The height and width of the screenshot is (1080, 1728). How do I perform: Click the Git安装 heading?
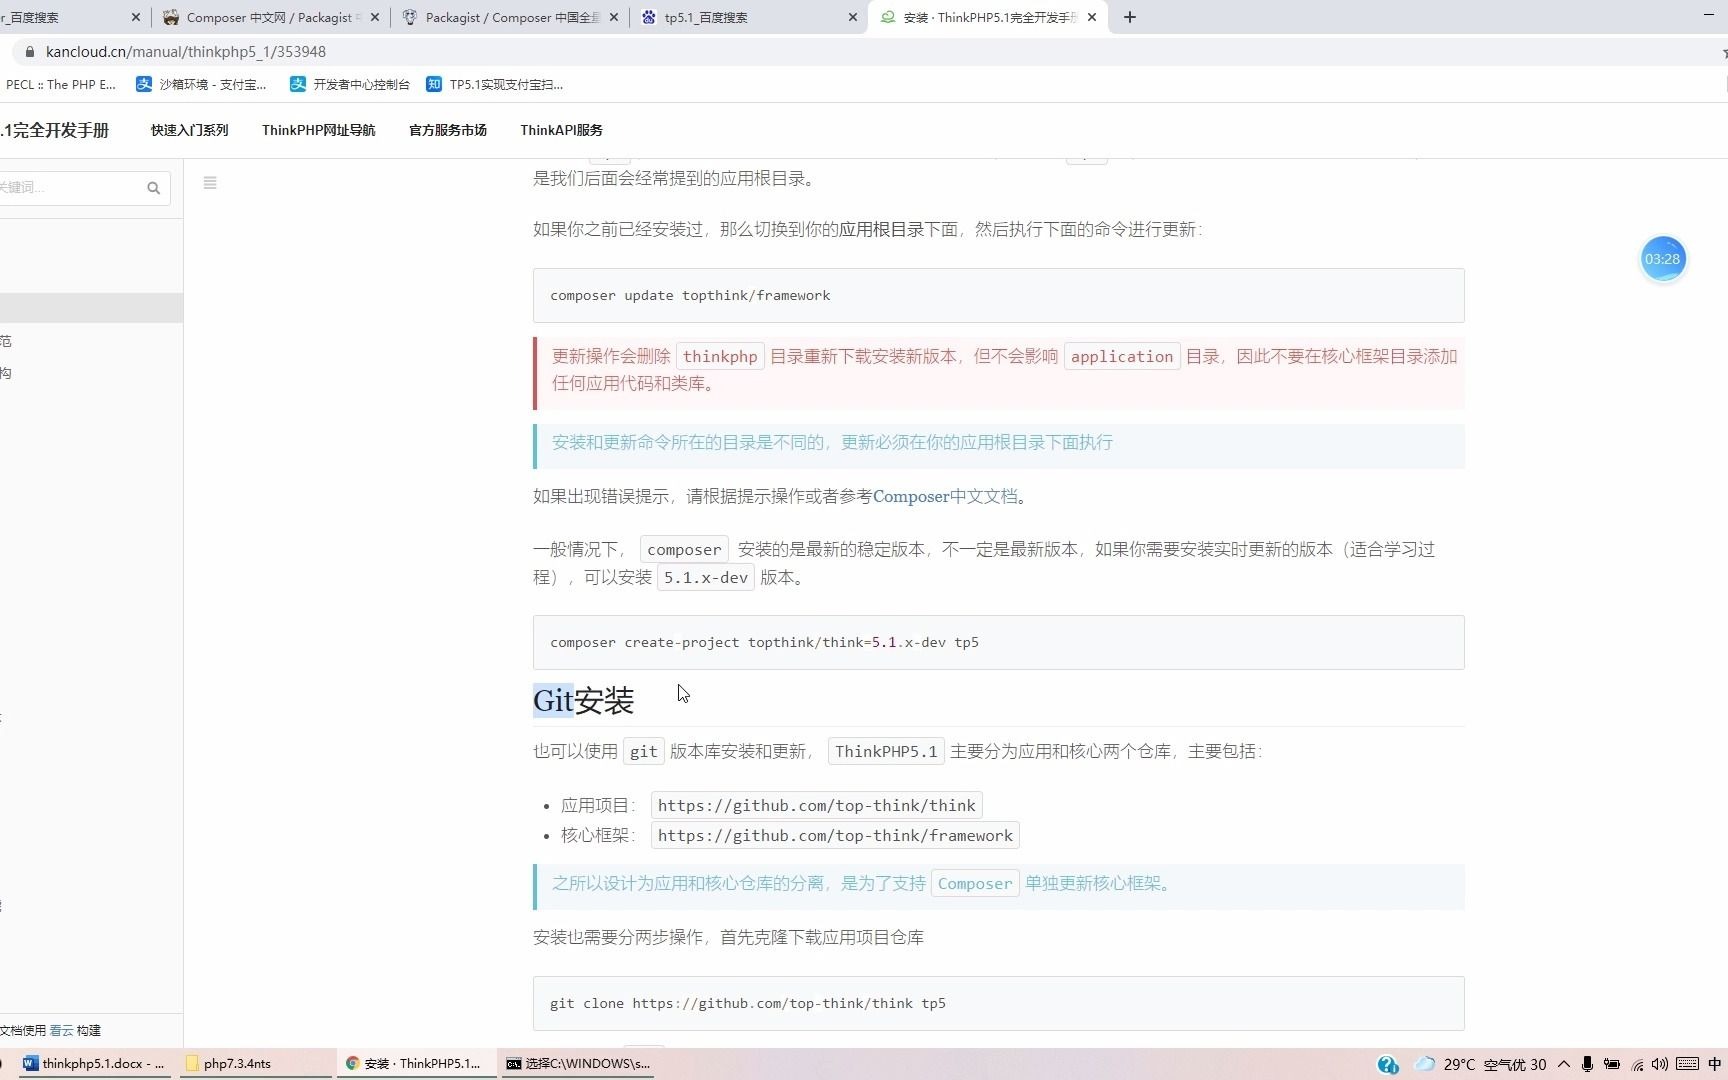[x=583, y=700]
